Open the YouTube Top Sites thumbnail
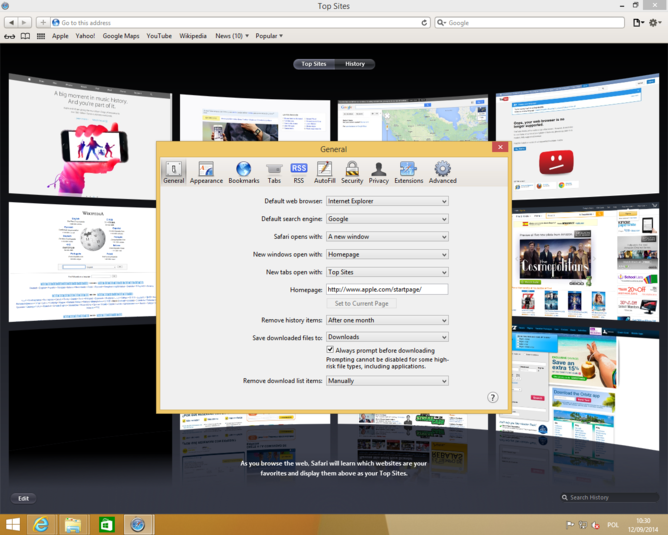Screen dimensions: 668x535 [x=577, y=138]
